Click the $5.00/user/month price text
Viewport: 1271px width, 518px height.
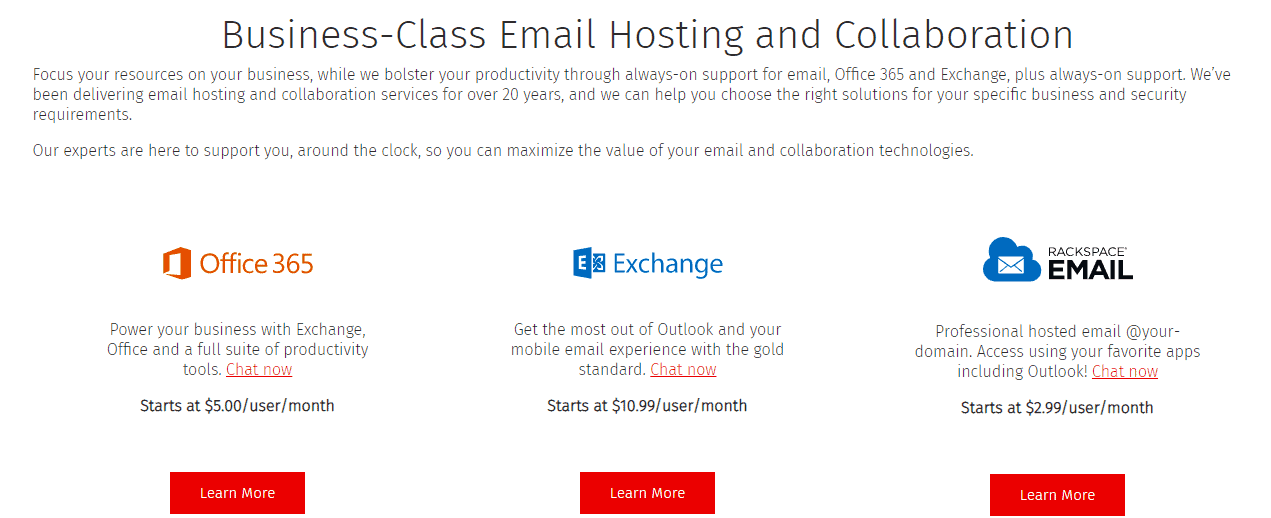[x=237, y=406]
